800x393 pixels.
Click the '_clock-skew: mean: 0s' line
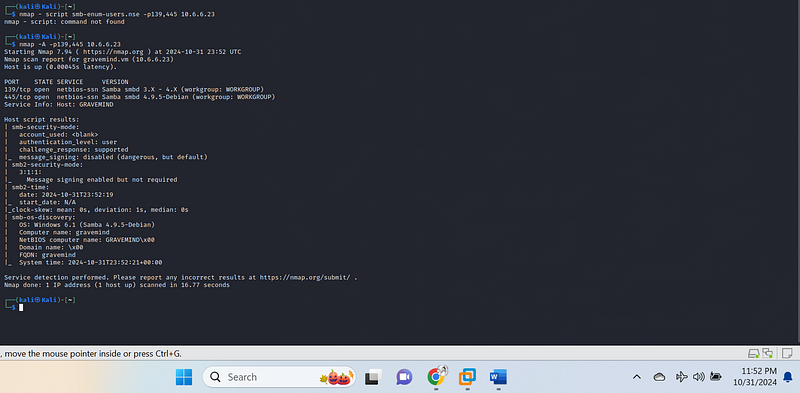[x=98, y=210]
